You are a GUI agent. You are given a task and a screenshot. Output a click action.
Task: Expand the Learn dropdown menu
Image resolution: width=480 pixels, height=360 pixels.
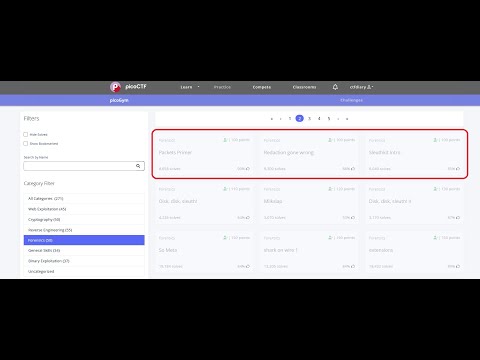pyautogui.click(x=190, y=87)
